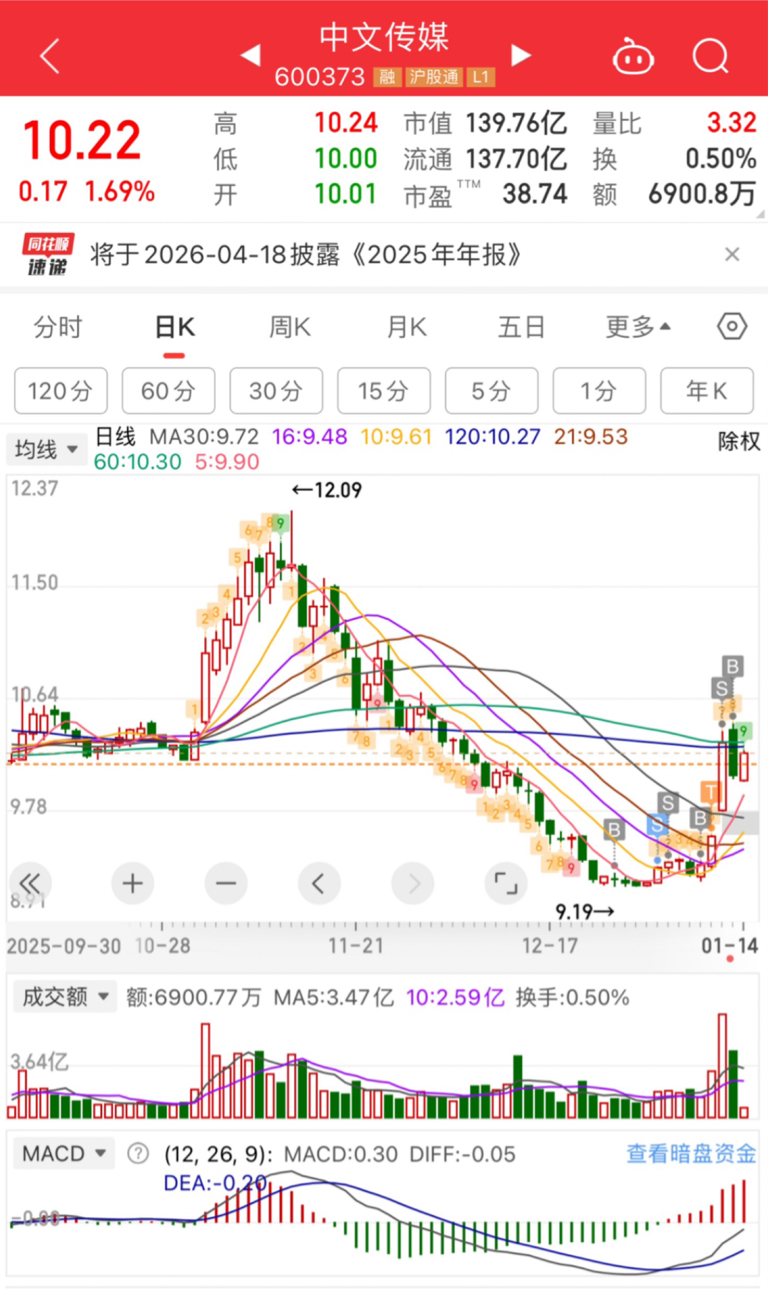Toggle the 除权 adjustment setting
Screen dimensions: 769x1289
739,442
